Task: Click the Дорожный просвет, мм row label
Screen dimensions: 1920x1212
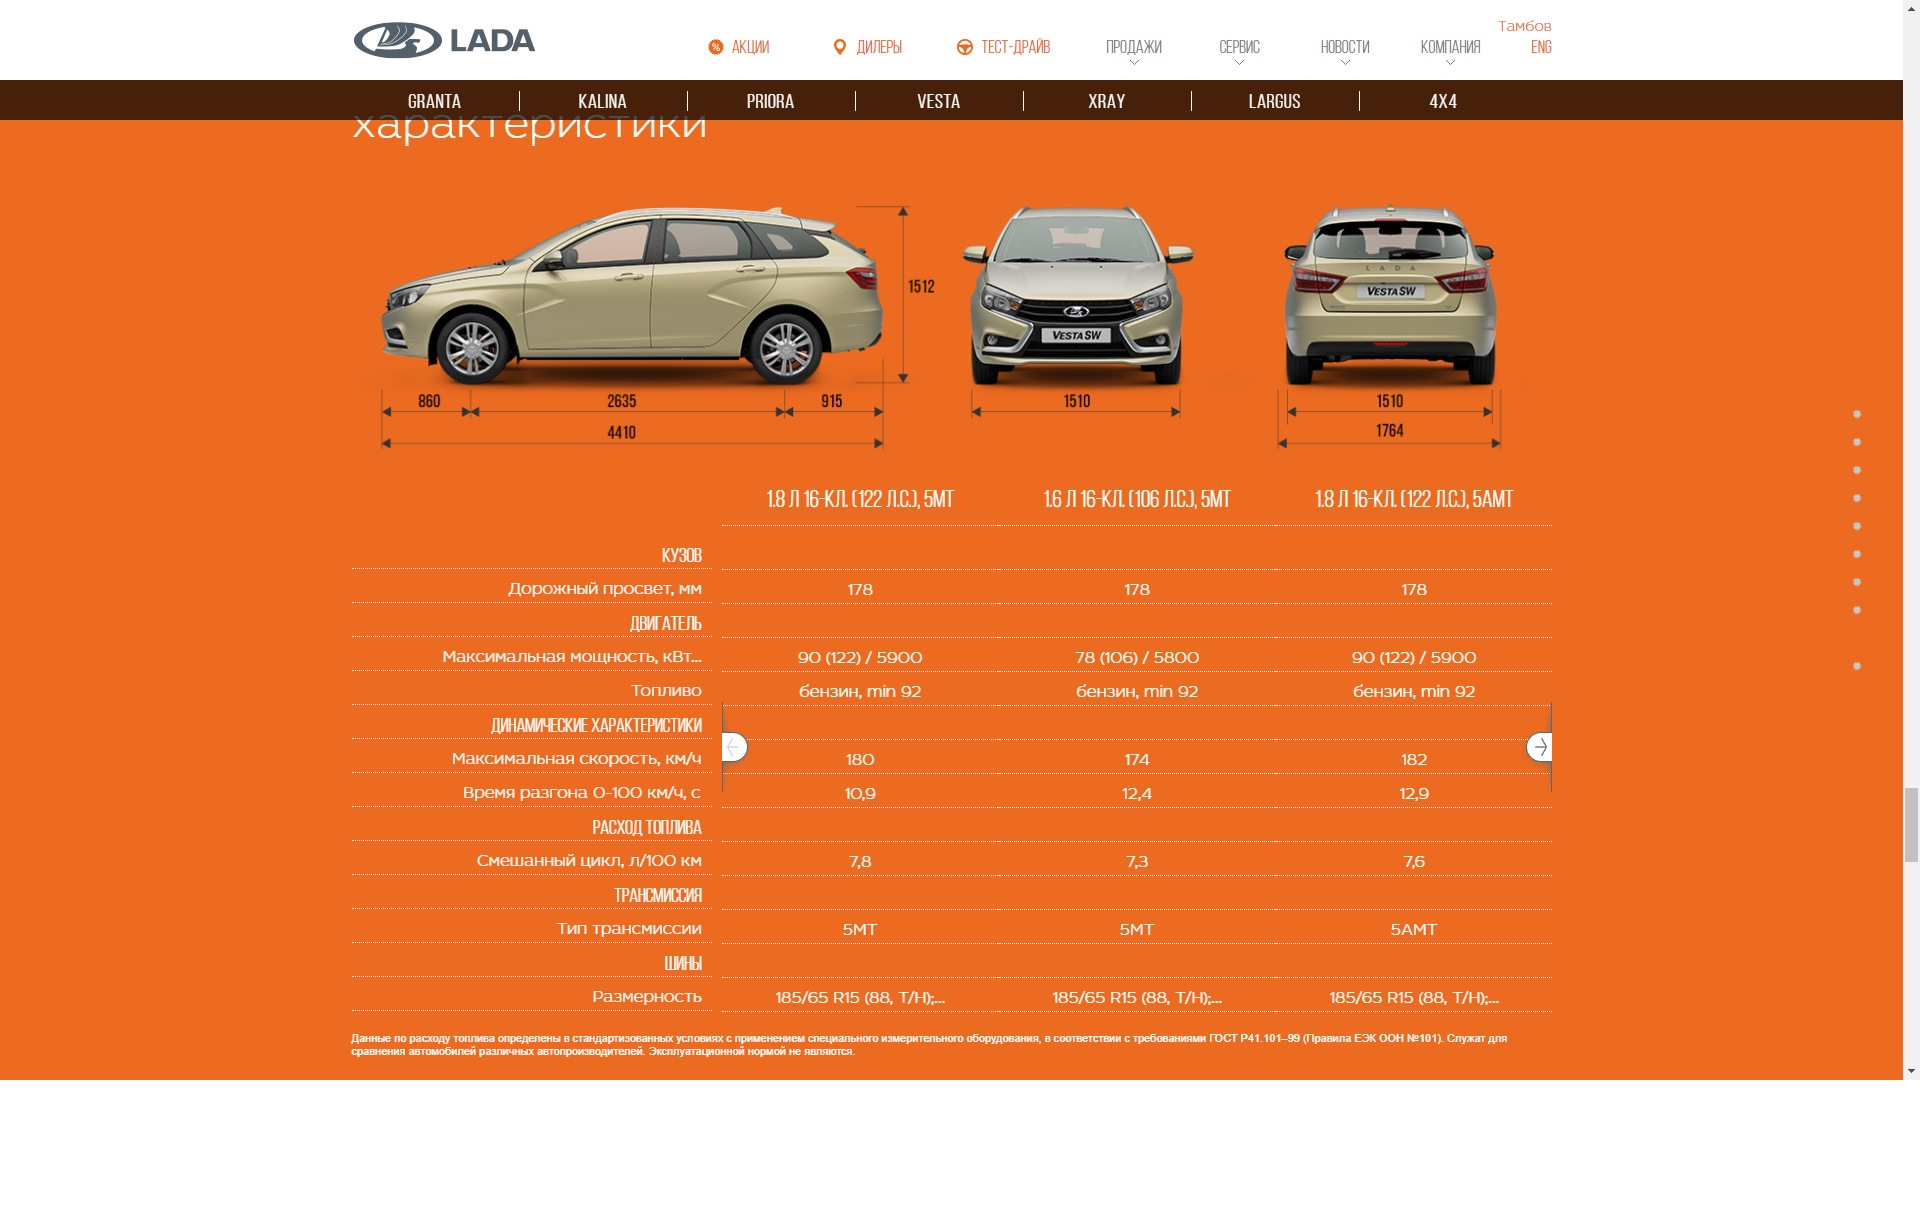Action: point(605,588)
